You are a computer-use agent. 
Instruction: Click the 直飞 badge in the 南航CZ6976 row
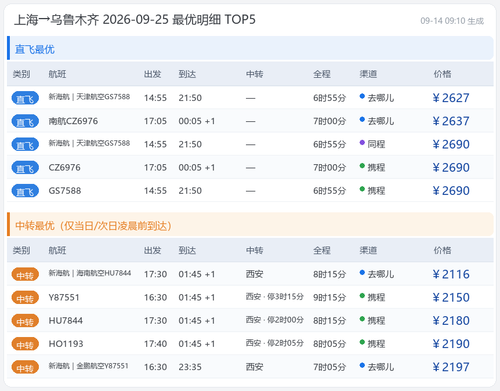coord(25,121)
